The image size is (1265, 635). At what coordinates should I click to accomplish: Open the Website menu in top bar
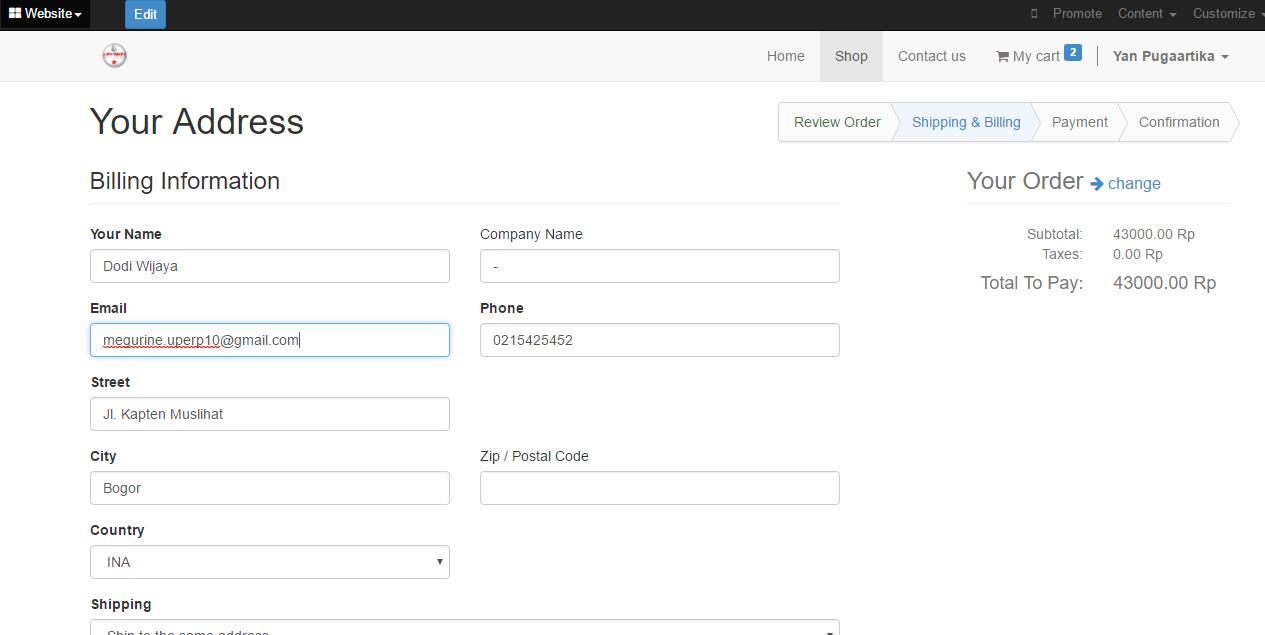[x=45, y=14]
